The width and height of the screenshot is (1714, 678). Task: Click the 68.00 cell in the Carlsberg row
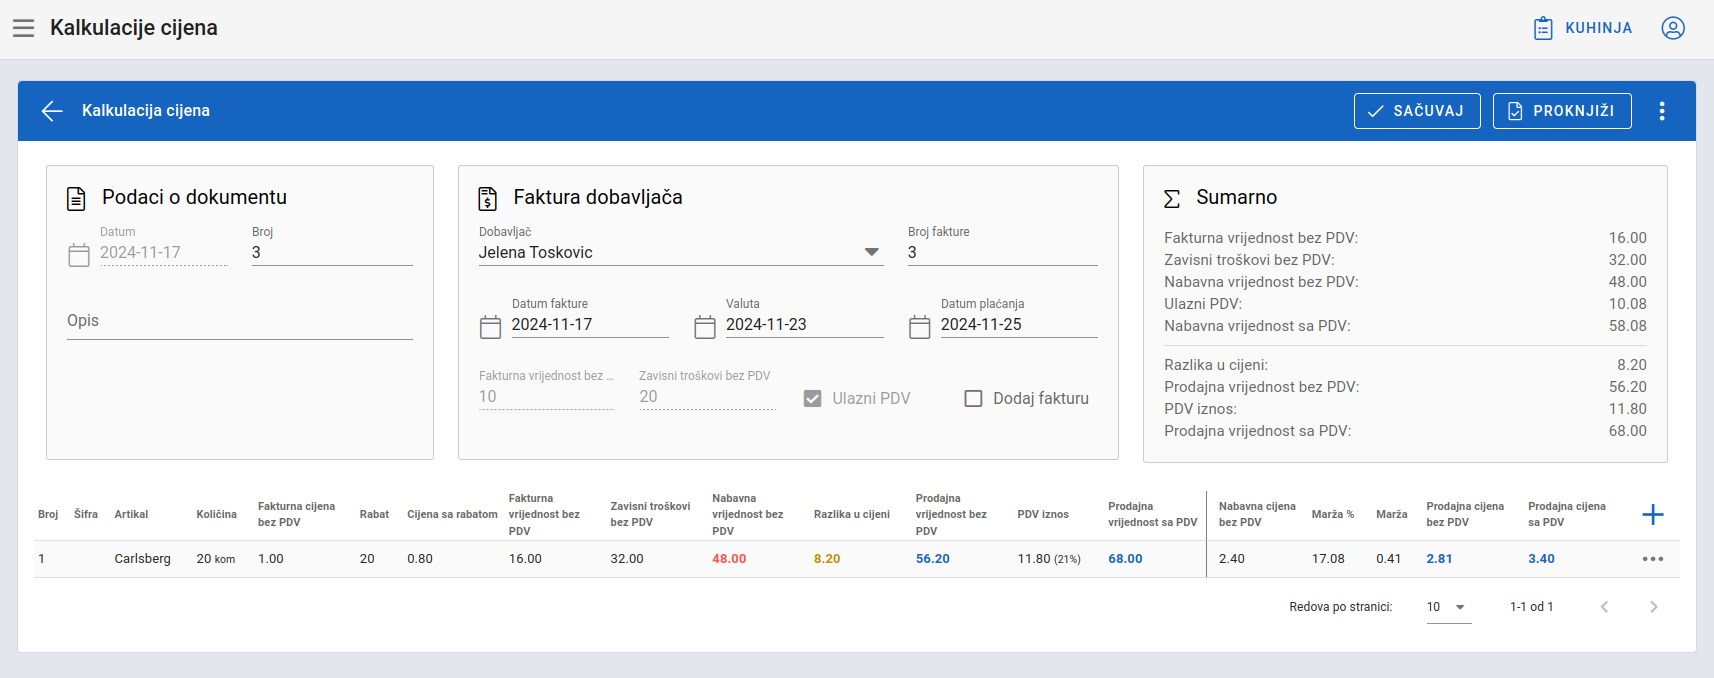click(x=1125, y=559)
